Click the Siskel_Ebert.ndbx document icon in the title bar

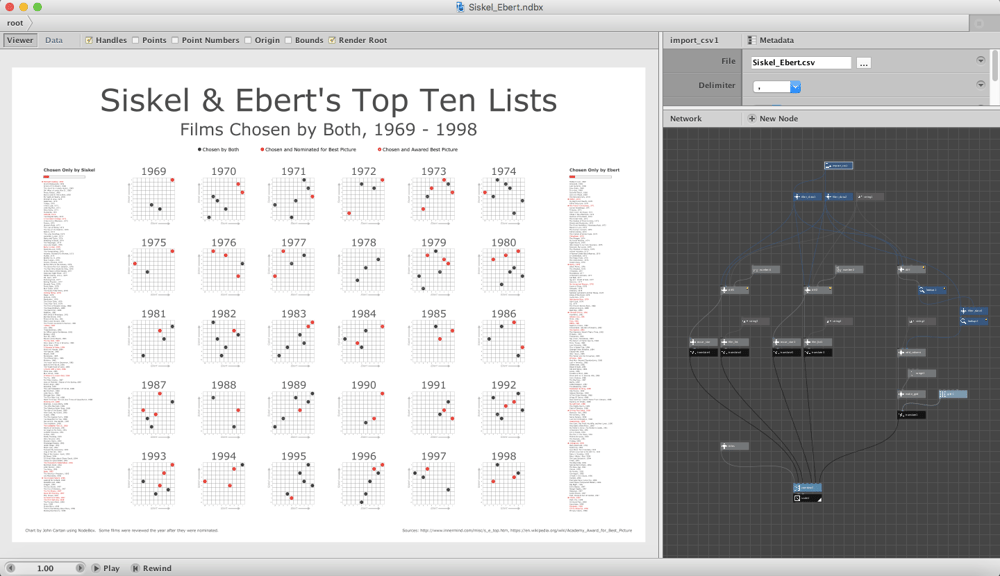click(460, 7)
